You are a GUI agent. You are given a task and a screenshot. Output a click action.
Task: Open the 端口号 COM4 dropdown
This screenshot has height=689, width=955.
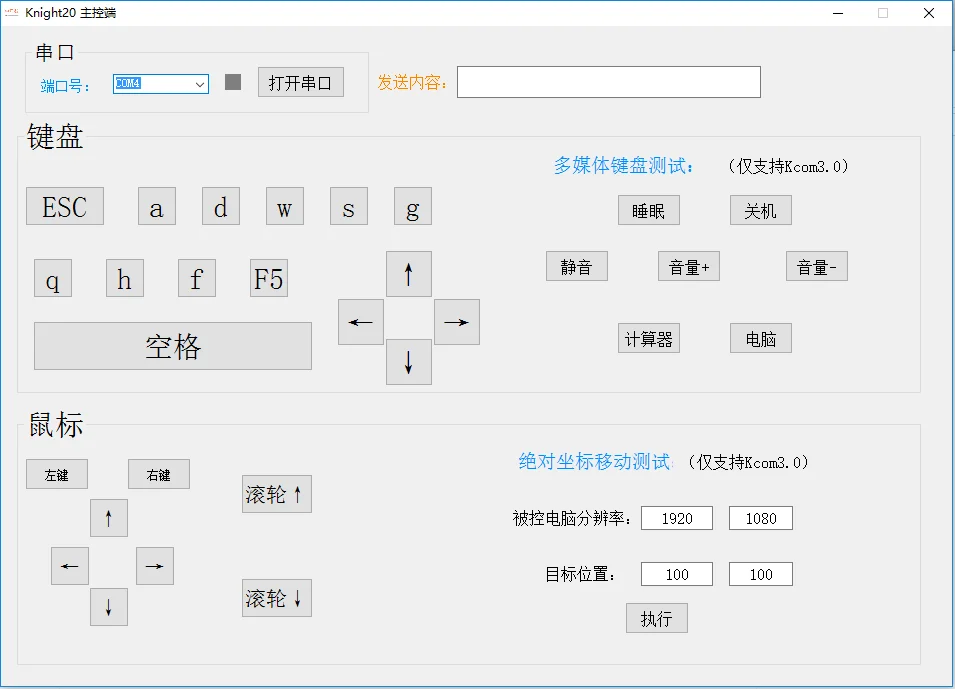click(x=161, y=83)
